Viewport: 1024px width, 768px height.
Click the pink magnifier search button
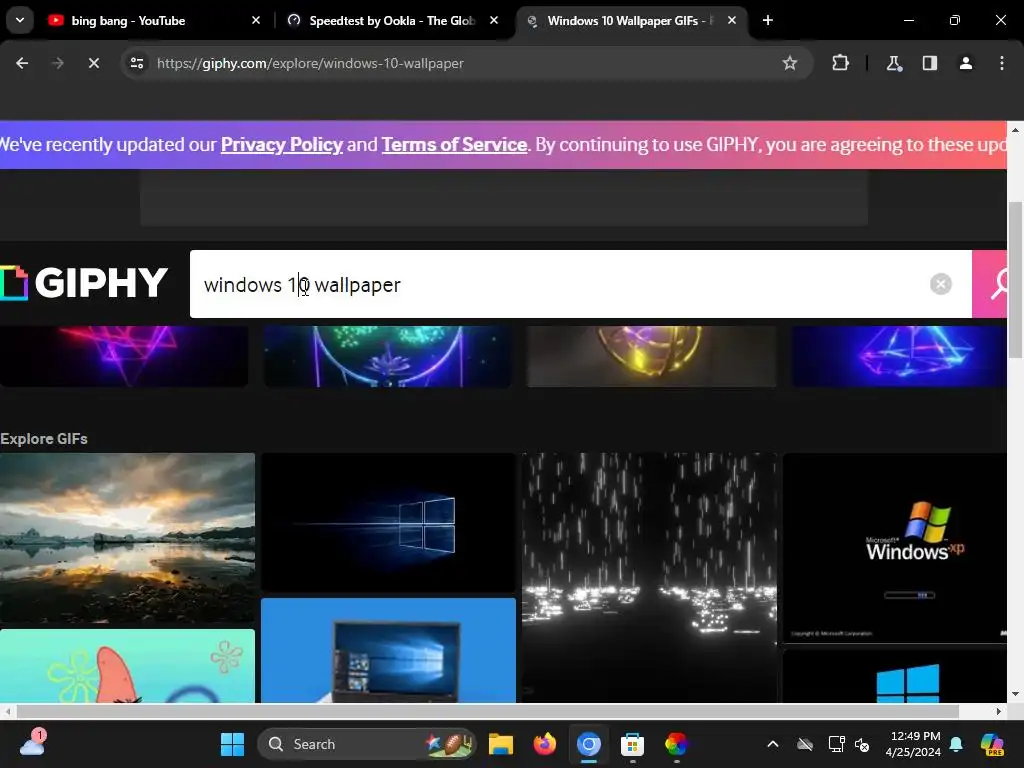point(991,284)
